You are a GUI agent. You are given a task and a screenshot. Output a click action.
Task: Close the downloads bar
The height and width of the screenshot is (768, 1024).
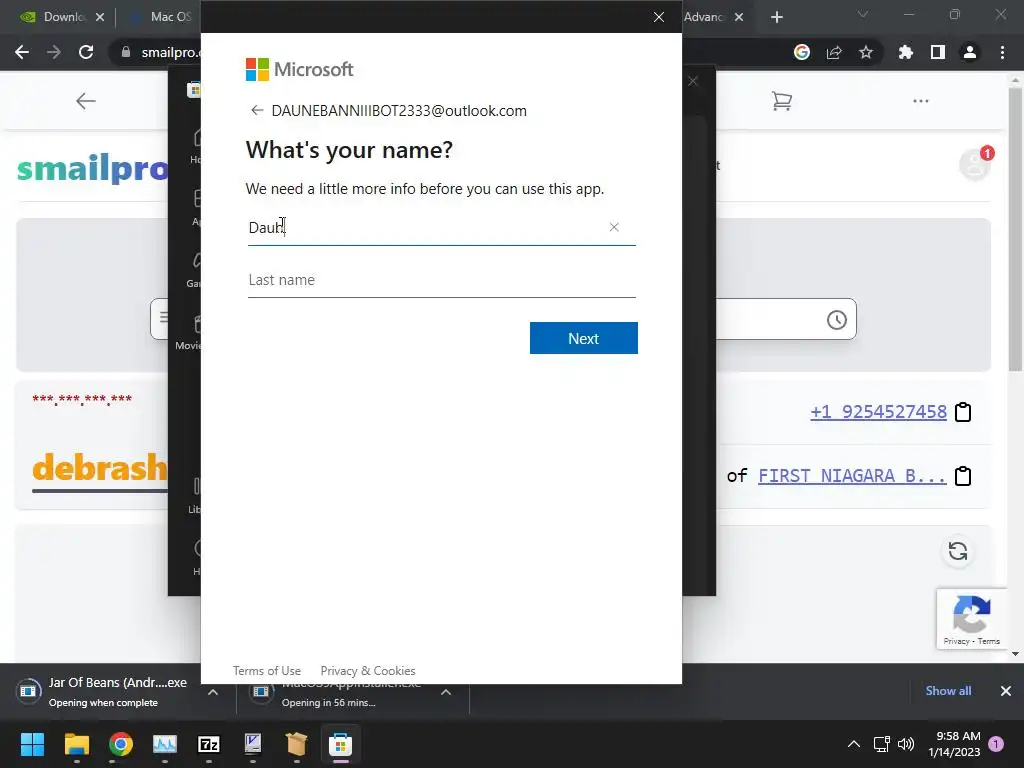1006,691
